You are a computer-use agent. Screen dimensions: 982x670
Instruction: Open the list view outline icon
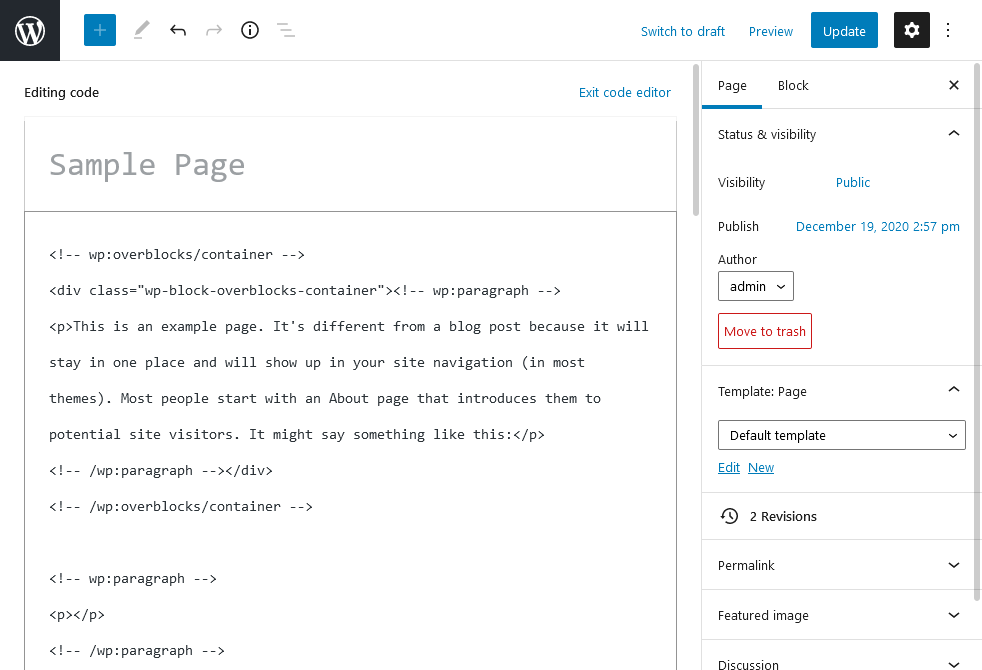pyautogui.click(x=286, y=30)
